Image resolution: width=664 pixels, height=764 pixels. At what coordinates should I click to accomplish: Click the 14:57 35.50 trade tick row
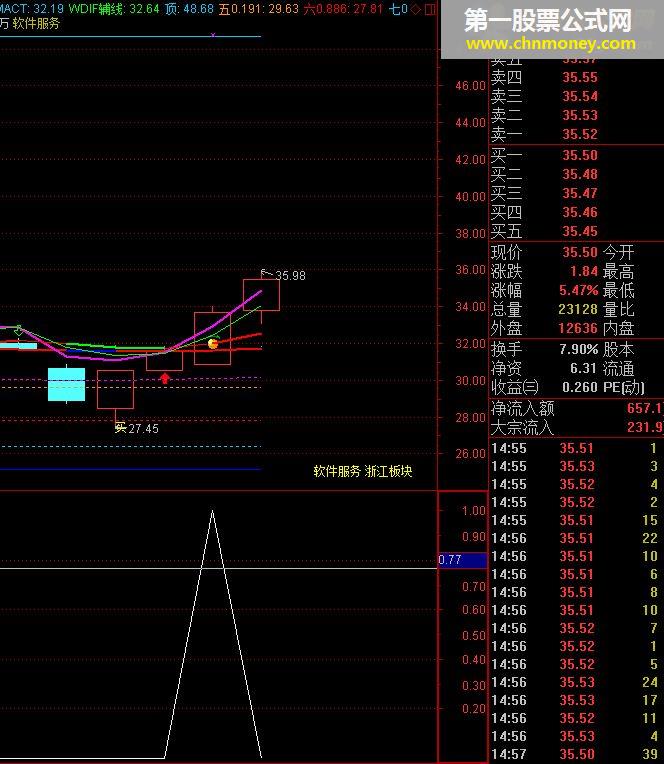pos(576,754)
